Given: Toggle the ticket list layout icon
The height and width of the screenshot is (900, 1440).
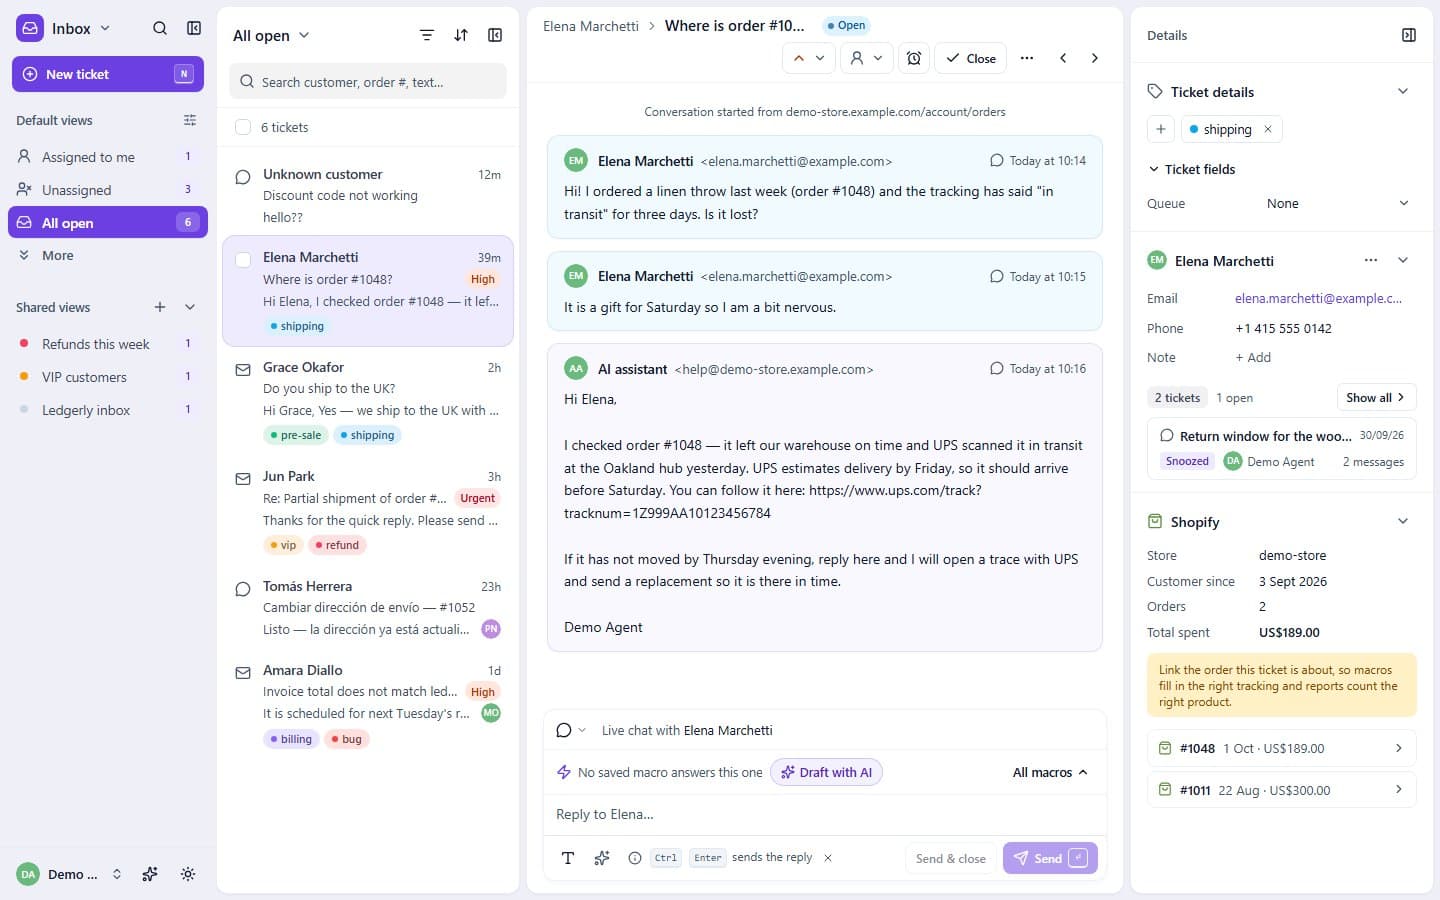Looking at the screenshot, I should tap(495, 35).
